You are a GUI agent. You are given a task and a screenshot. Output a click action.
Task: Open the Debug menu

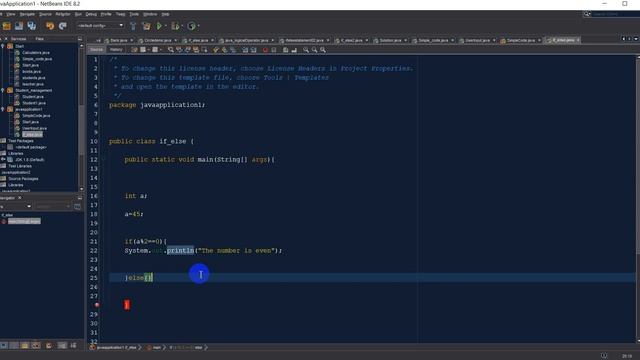point(91,14)
